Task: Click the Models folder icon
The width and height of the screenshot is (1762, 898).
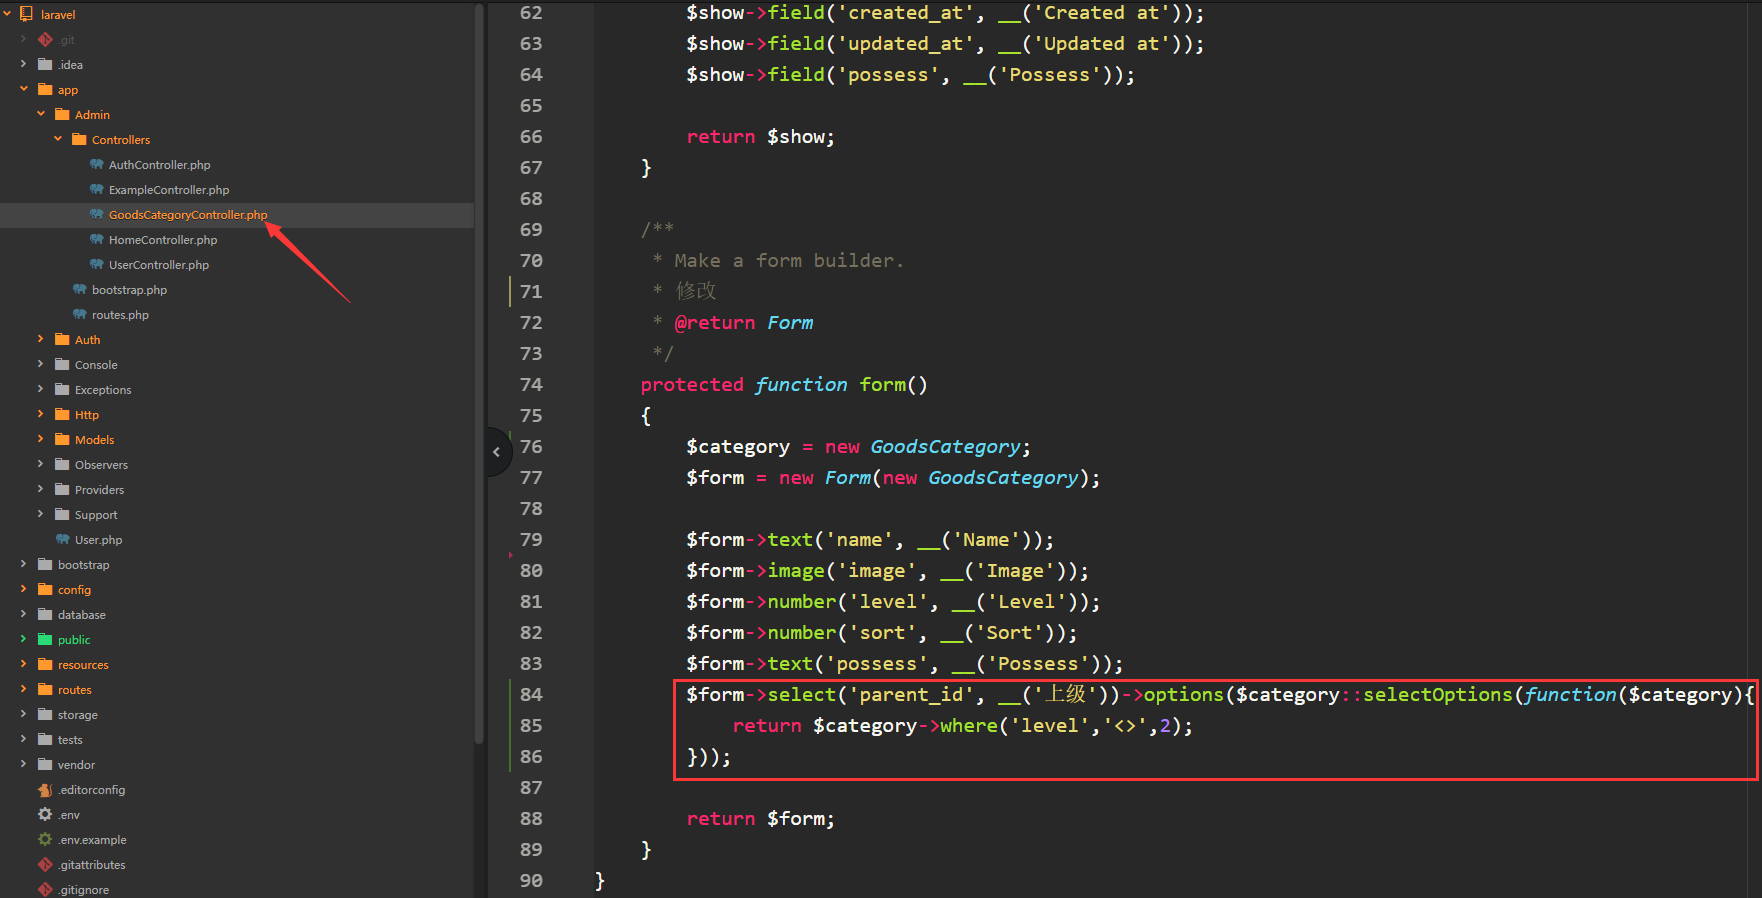Action: (62, 439)
